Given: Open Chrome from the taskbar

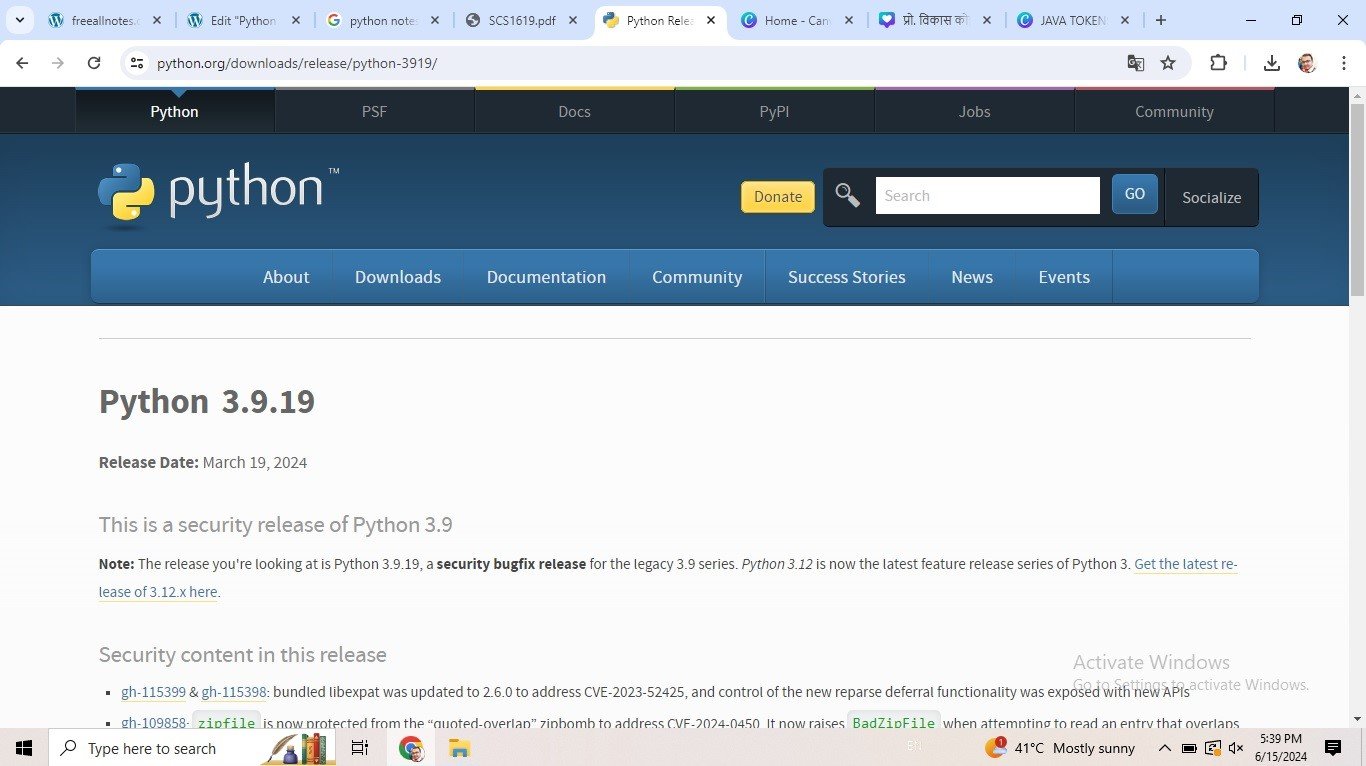Looking at the screenshot, I should 410,748.
